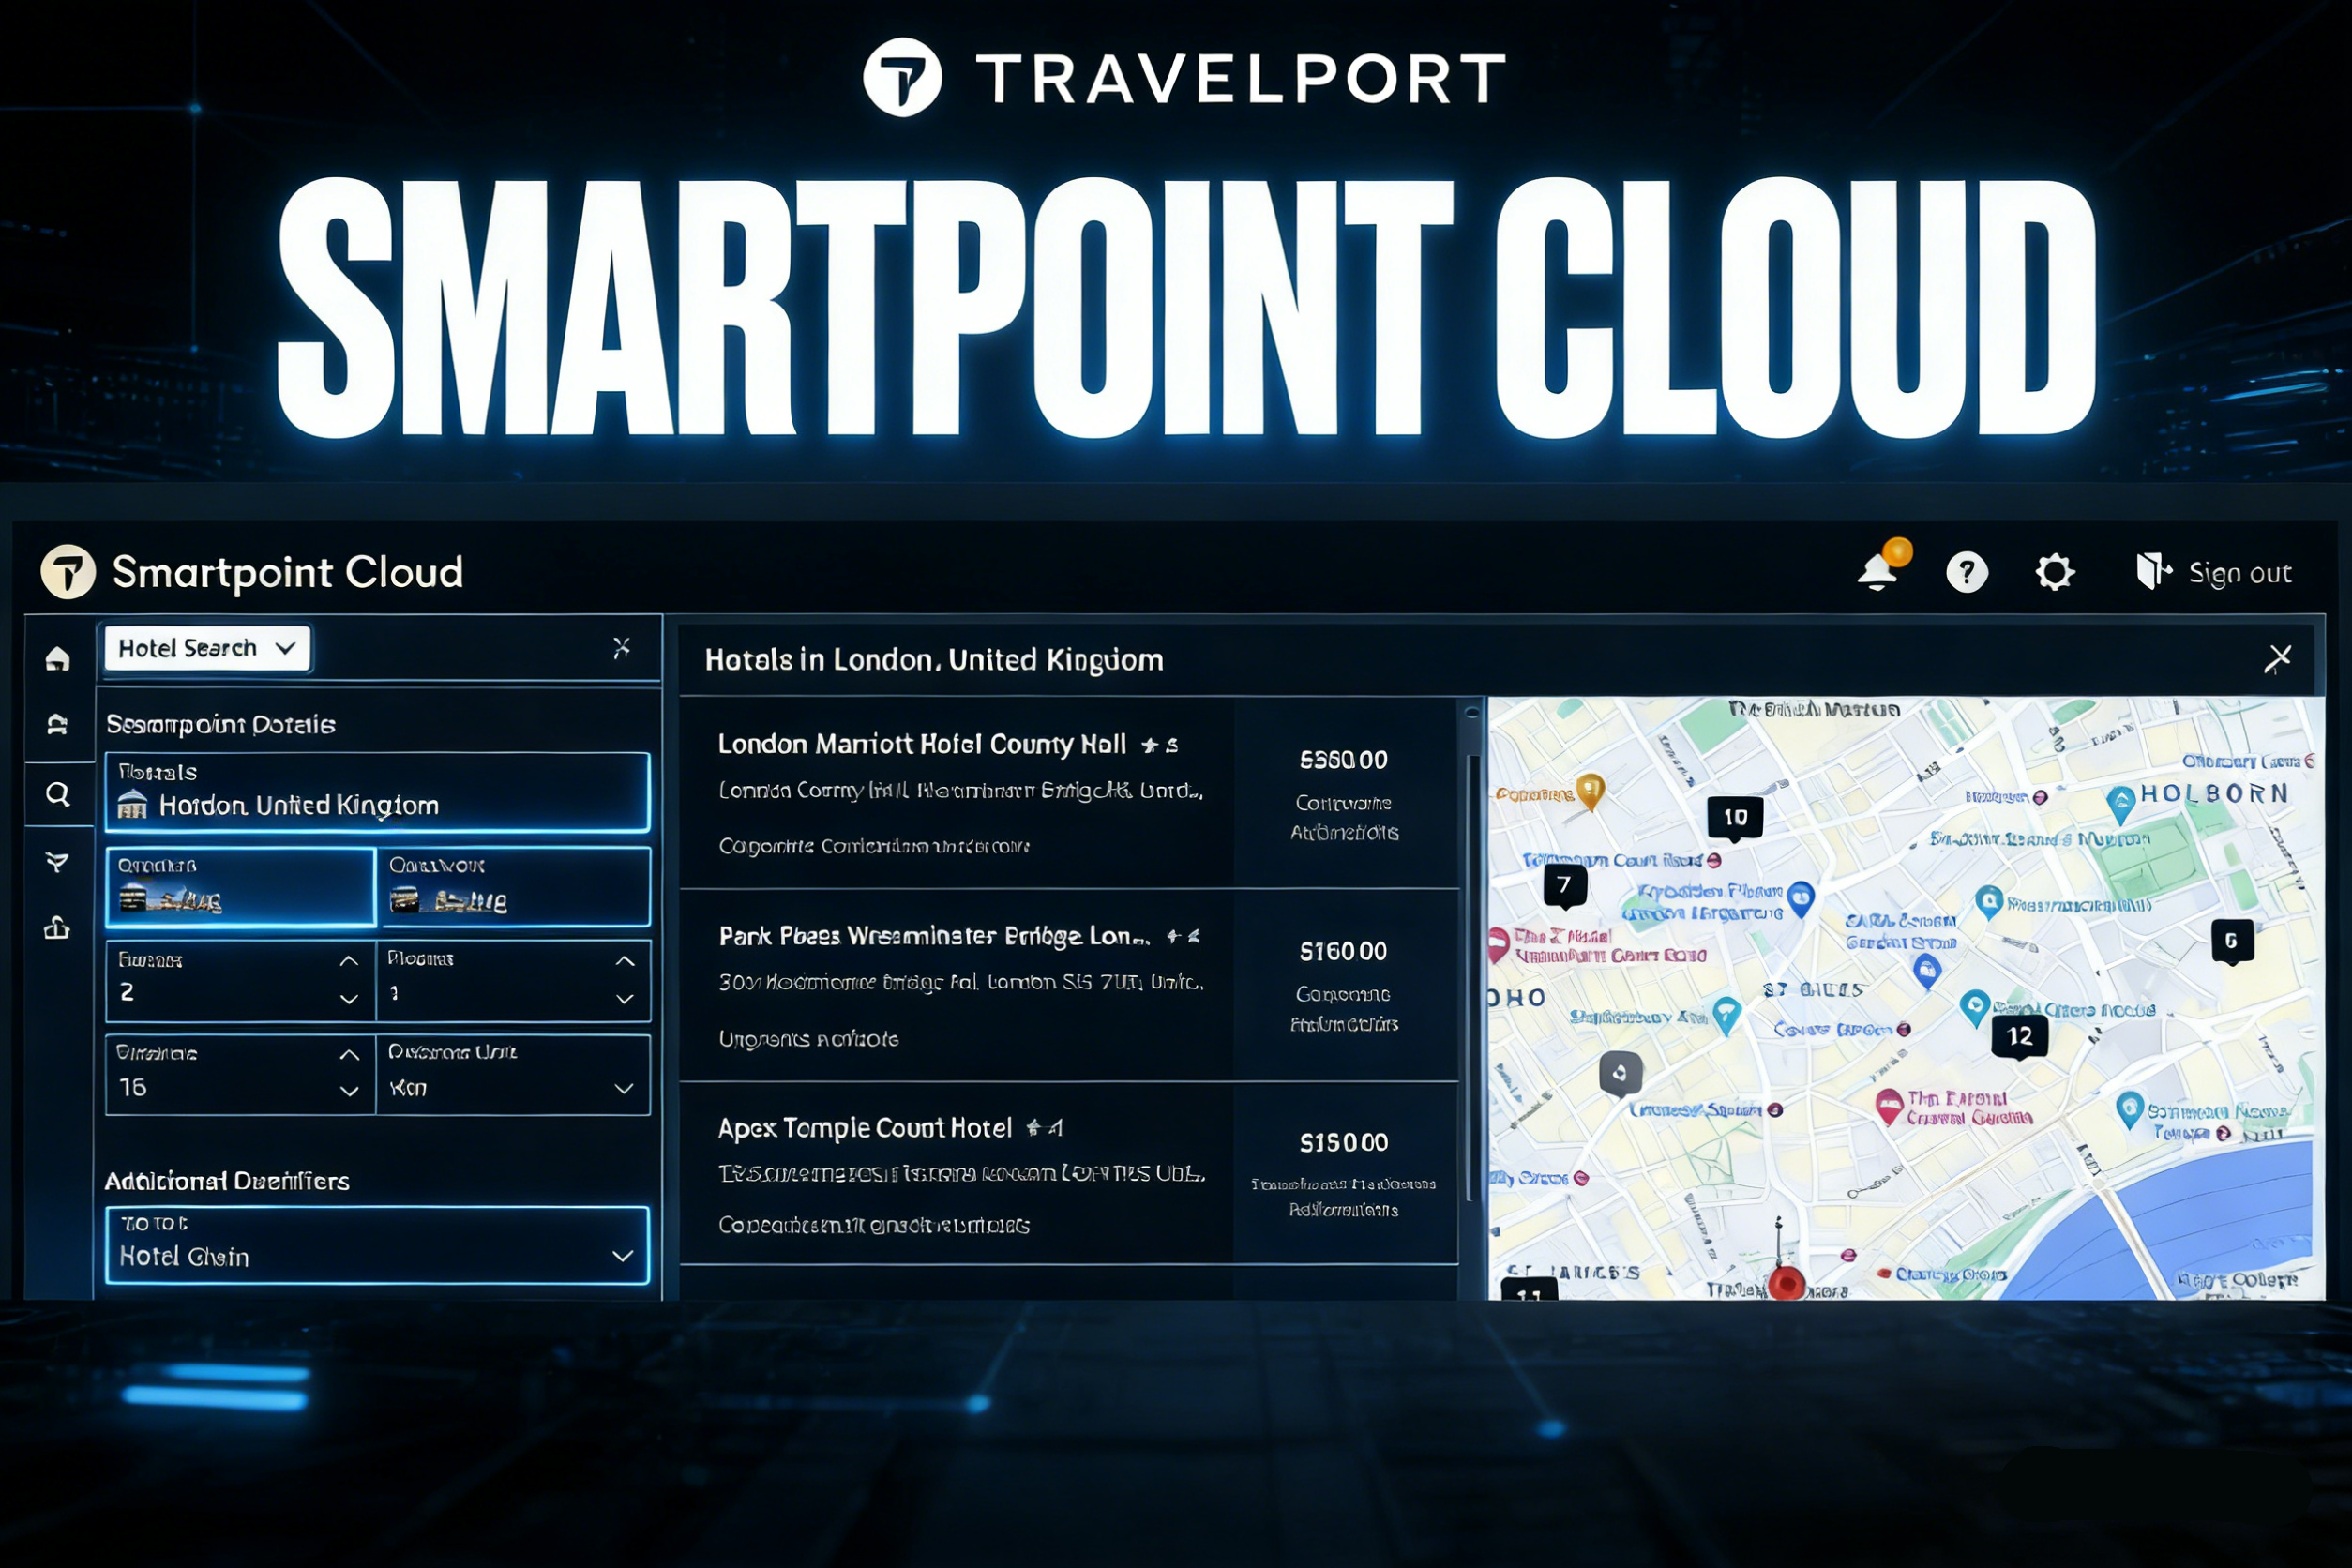Image resolution: width=2352 pixels, height=1568 pixels.
Task: Open the hotel bed icon in sidebar
Action: tap(57, 724)
